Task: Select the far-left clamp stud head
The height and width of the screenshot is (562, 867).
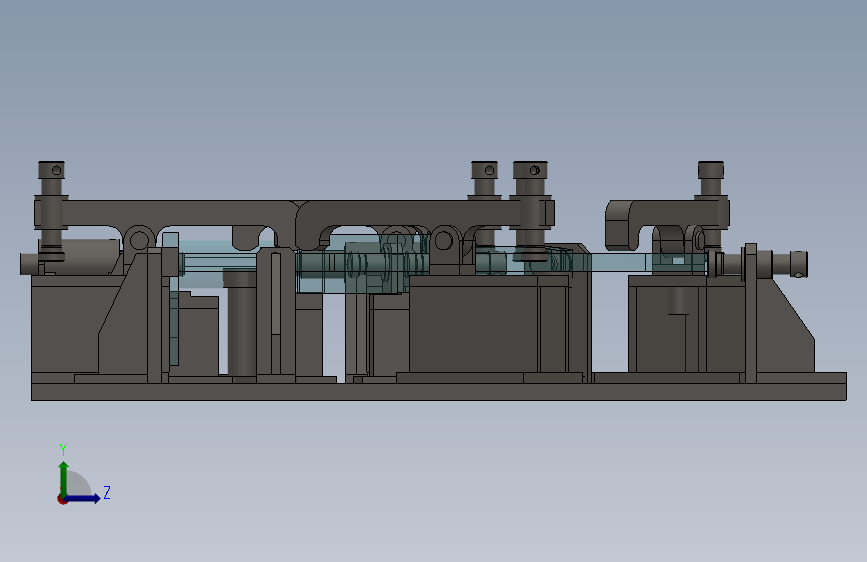Action: (x=51, y=170)
